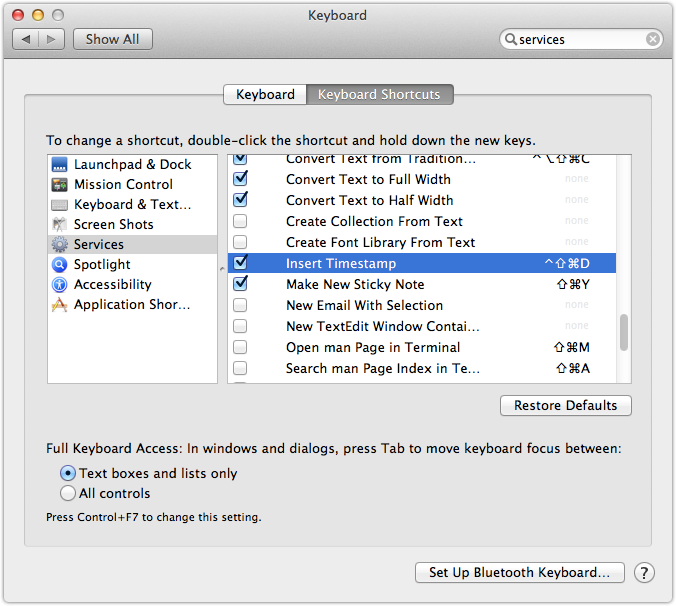676x606 pixels.
Task: Click the services list scrollbar thumb
Action: click(624, 332)
